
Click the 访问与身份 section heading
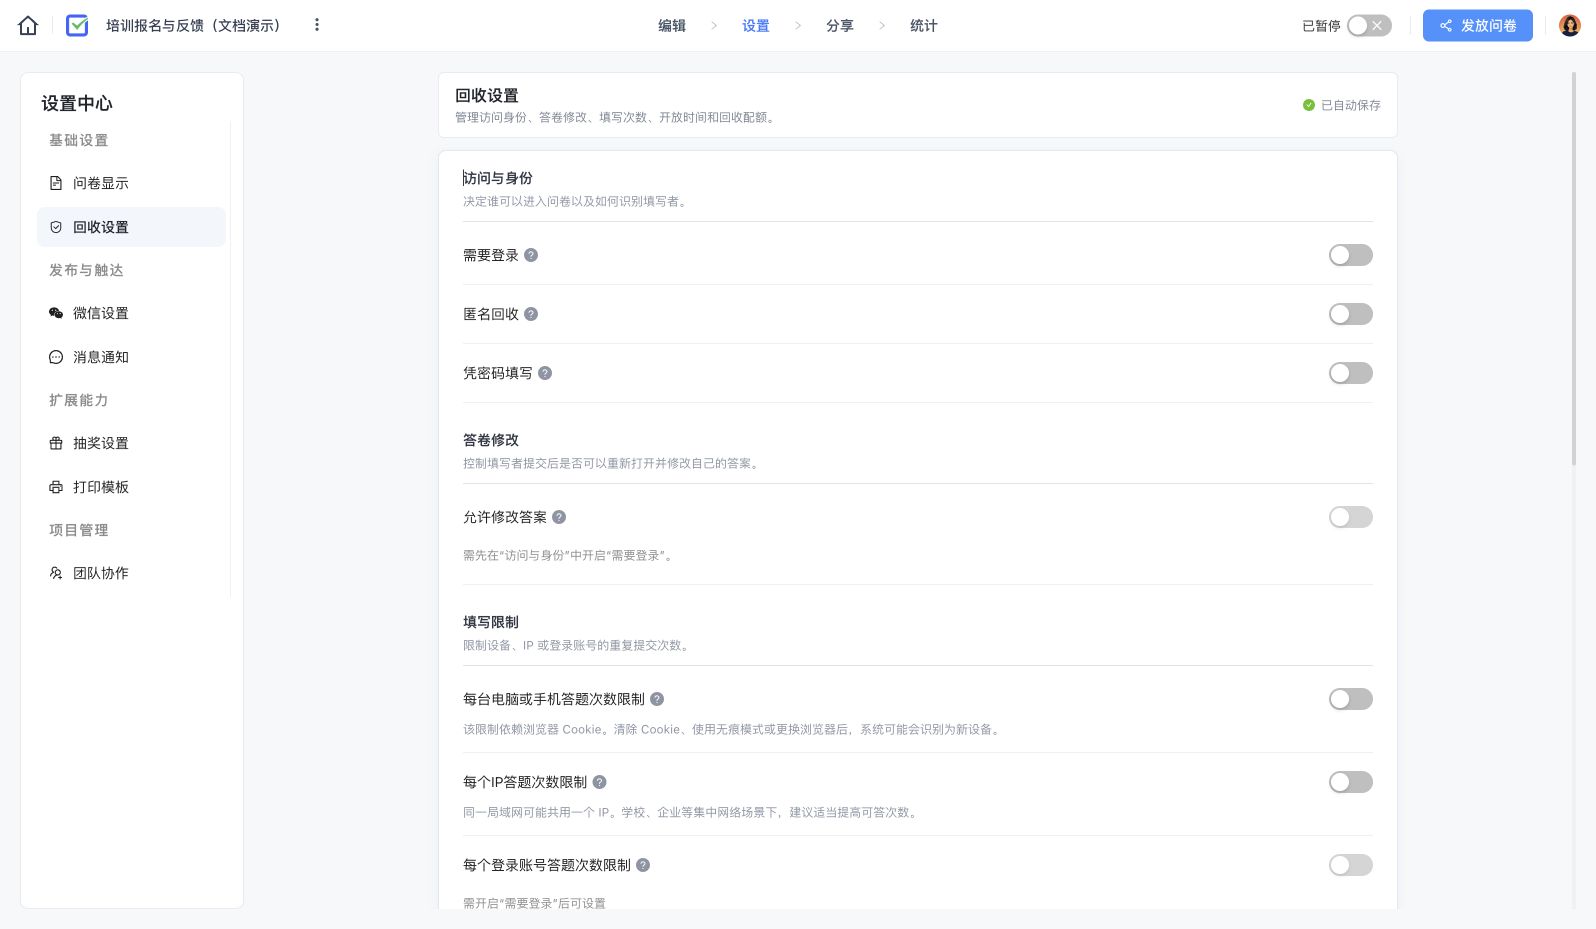point(498,178)
